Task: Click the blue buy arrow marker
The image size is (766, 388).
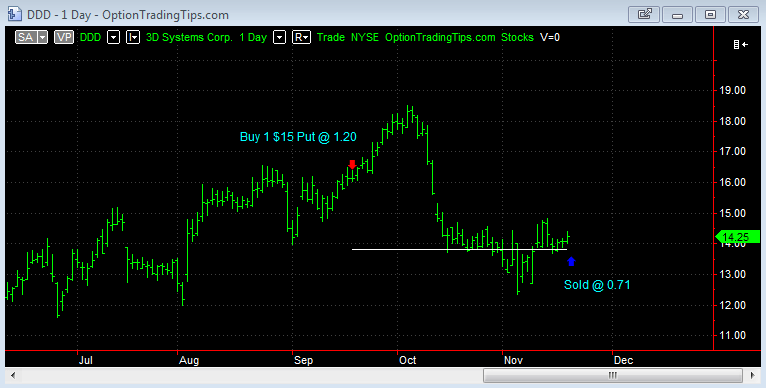Action: (x=572, y=261)
